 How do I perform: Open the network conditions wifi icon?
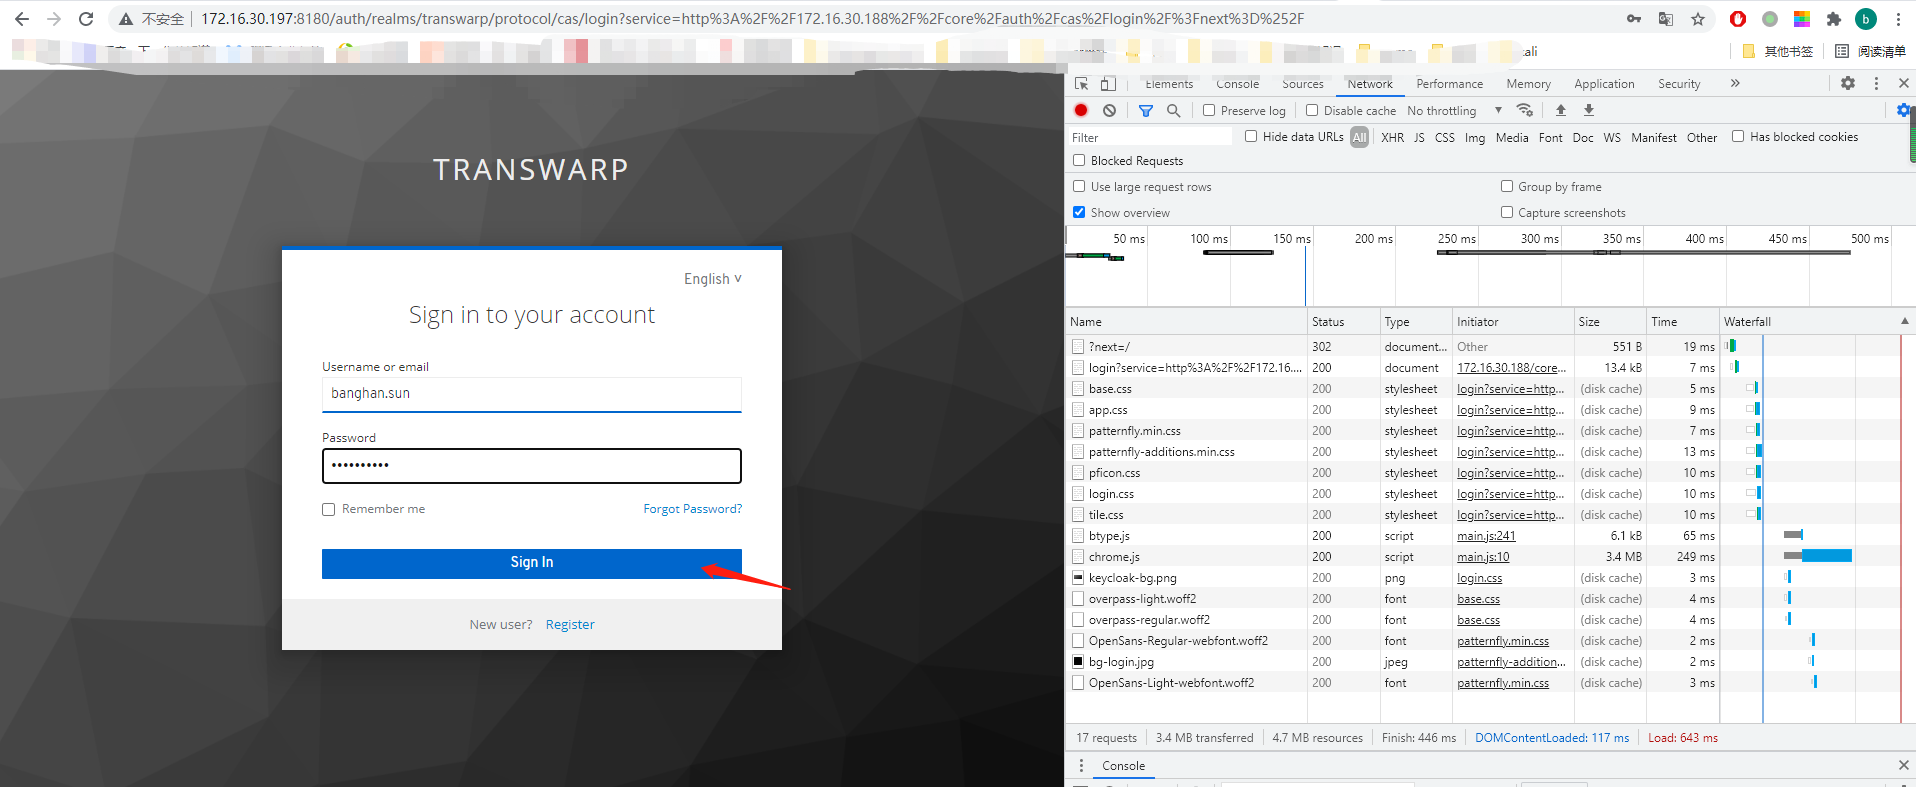[1525, 110]
